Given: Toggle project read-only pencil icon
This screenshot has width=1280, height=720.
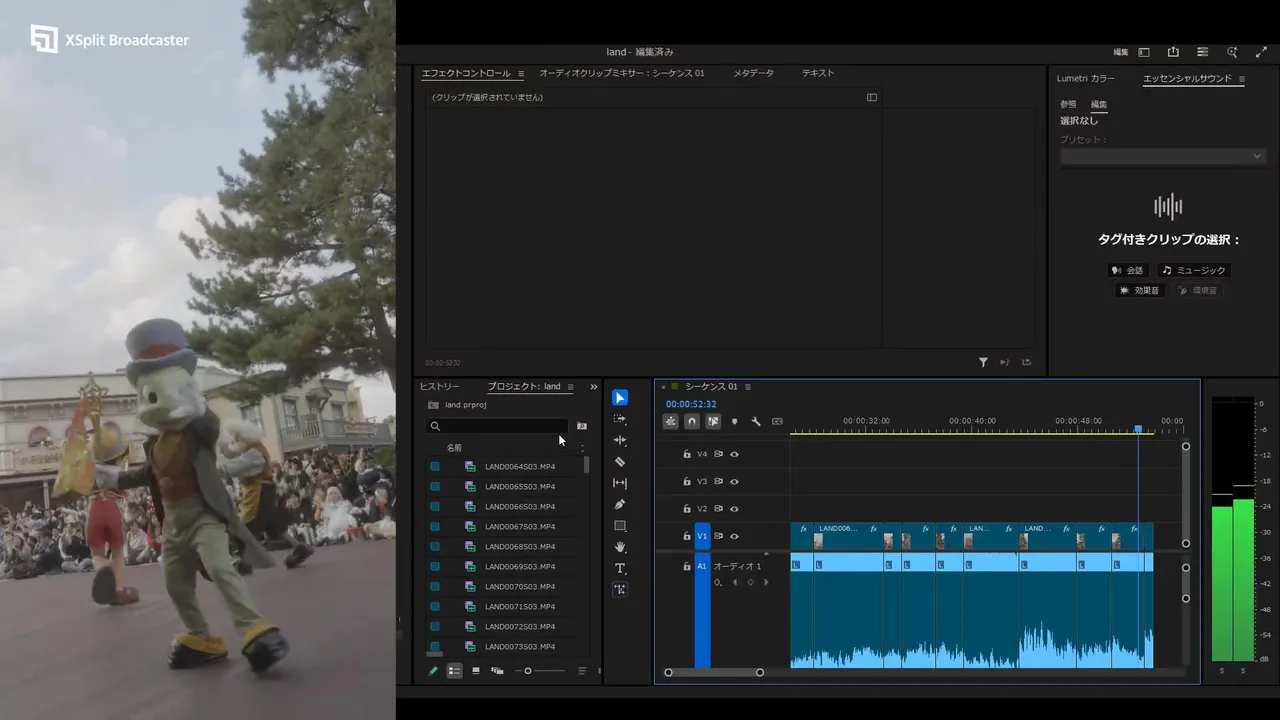Looking at the screenshot, I should click(433, 671).
